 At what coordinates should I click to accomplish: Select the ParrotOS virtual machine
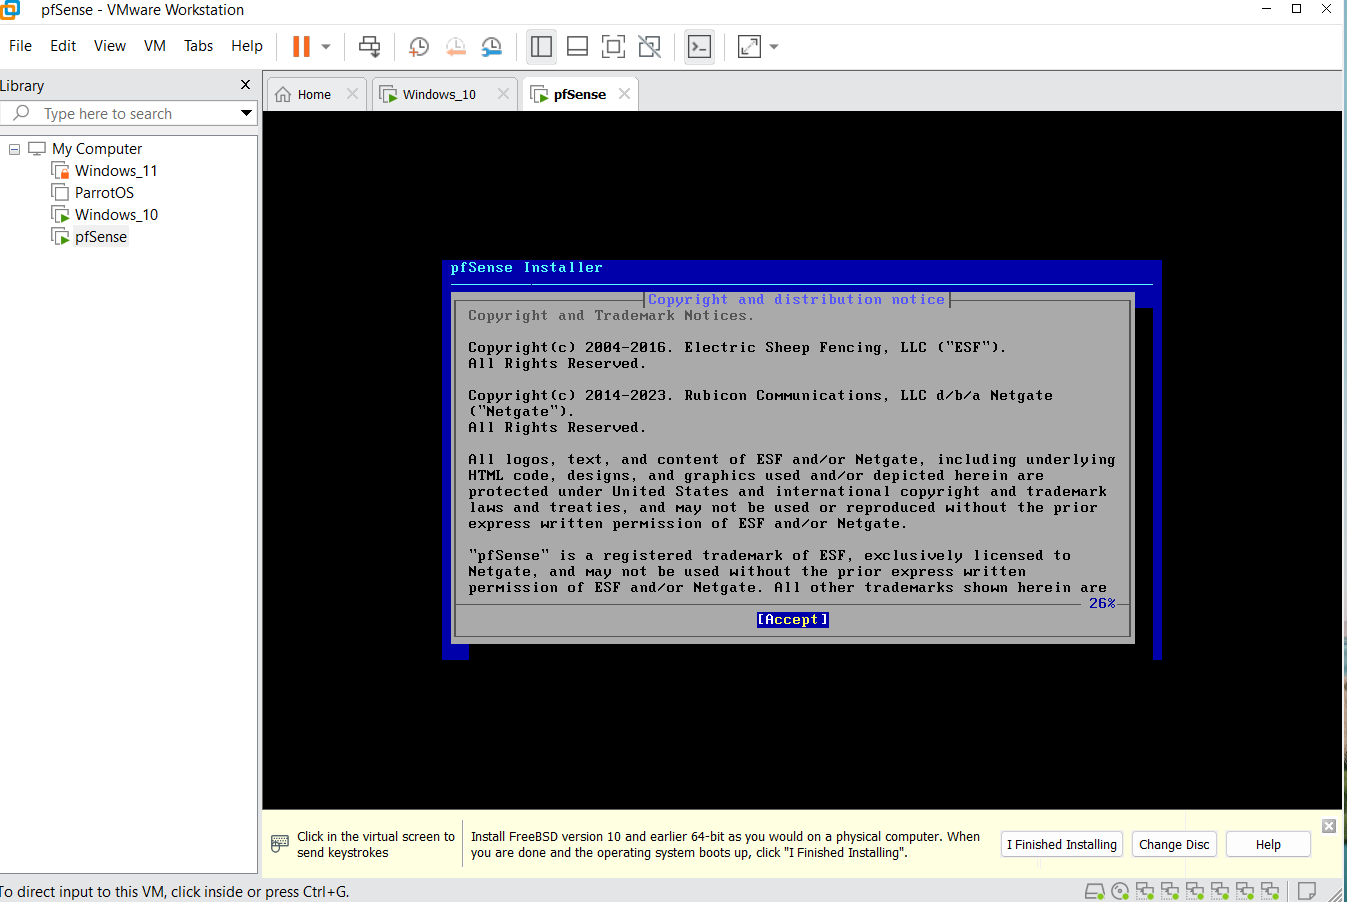pyautogui.click(x=104, y=193)
